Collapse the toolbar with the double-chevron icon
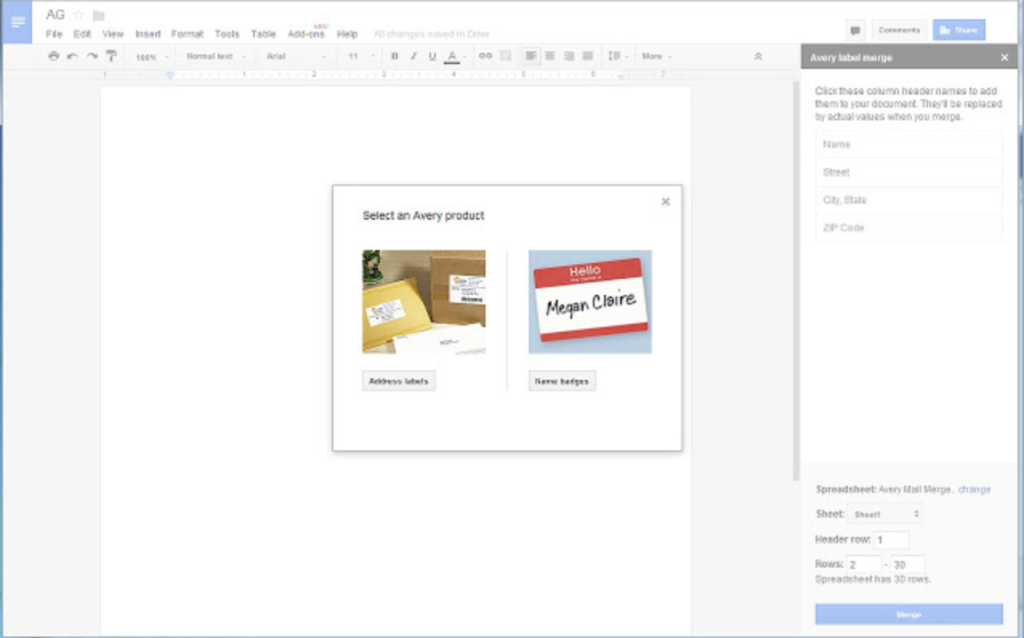Image resolution: width=1024 pixels, height=638 pixels. (757, 57)
